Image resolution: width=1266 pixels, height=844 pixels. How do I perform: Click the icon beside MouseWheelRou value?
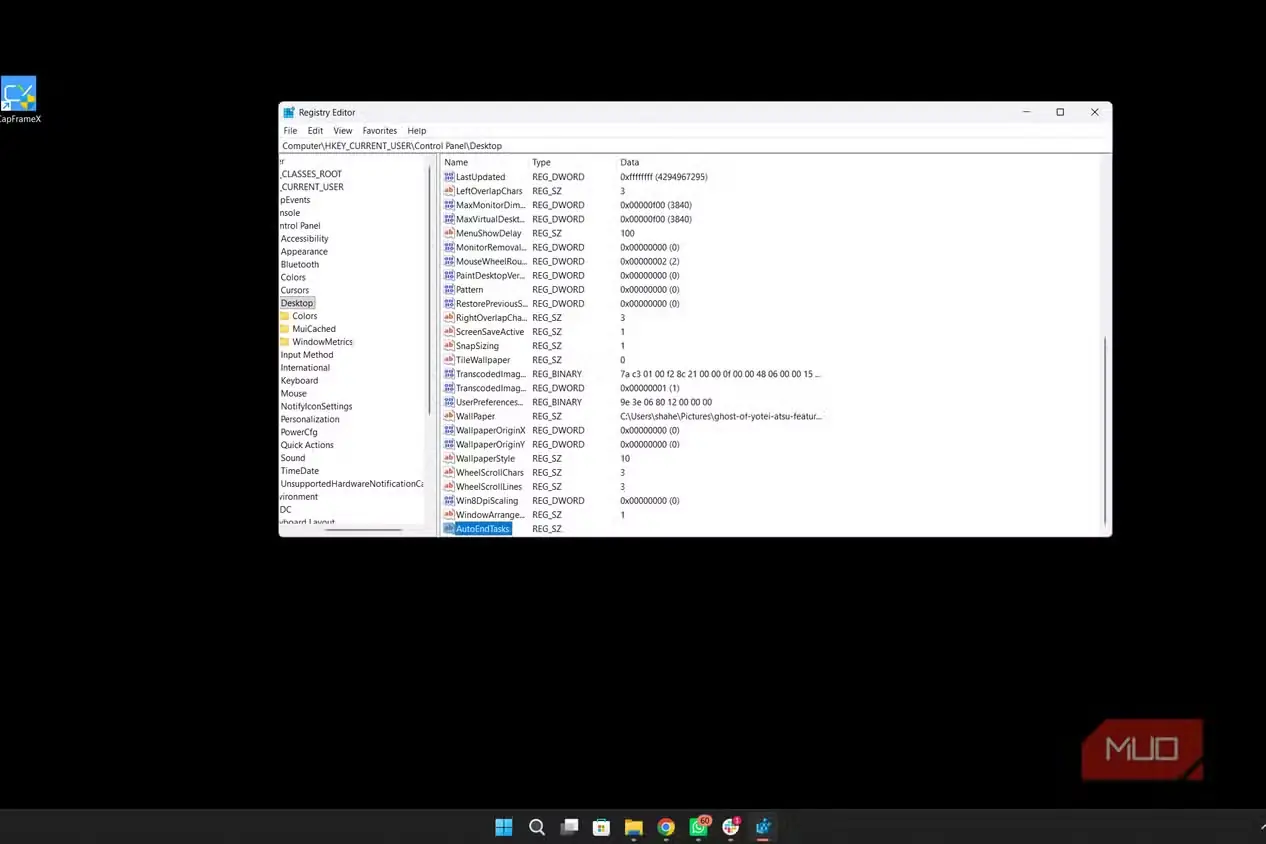tap(449, 261)
